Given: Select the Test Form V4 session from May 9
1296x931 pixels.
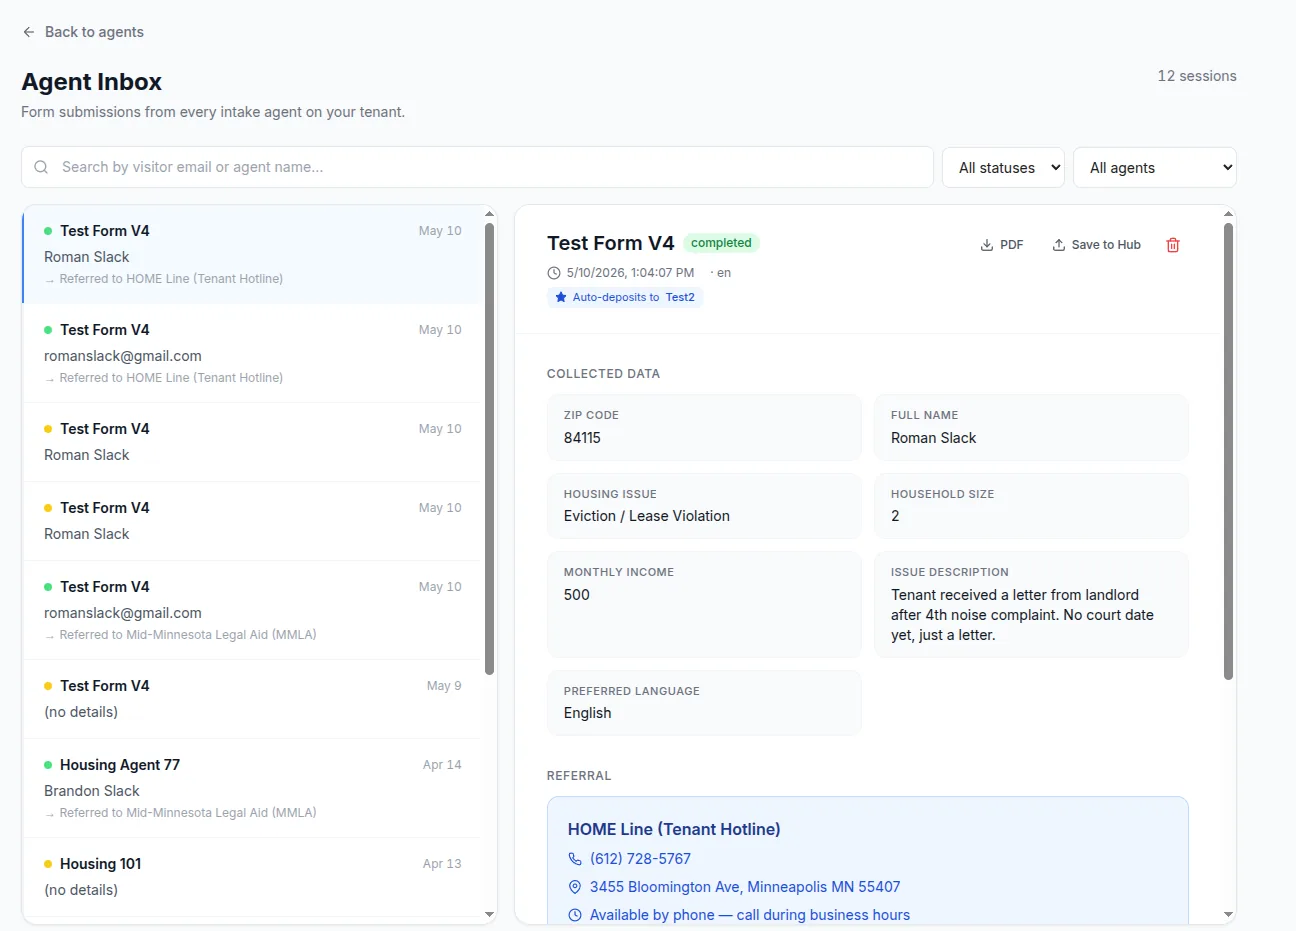Looking at the screenshot, I should click(x=252, y=699).
